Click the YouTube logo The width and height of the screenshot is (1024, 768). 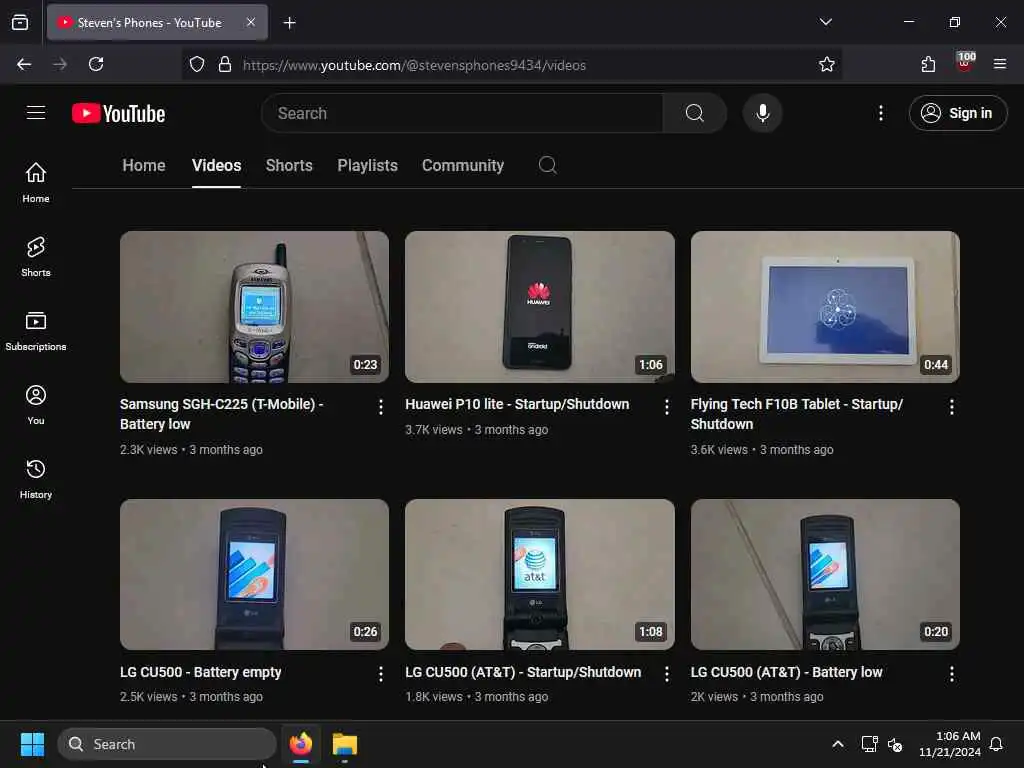click(x=118, y=113)
